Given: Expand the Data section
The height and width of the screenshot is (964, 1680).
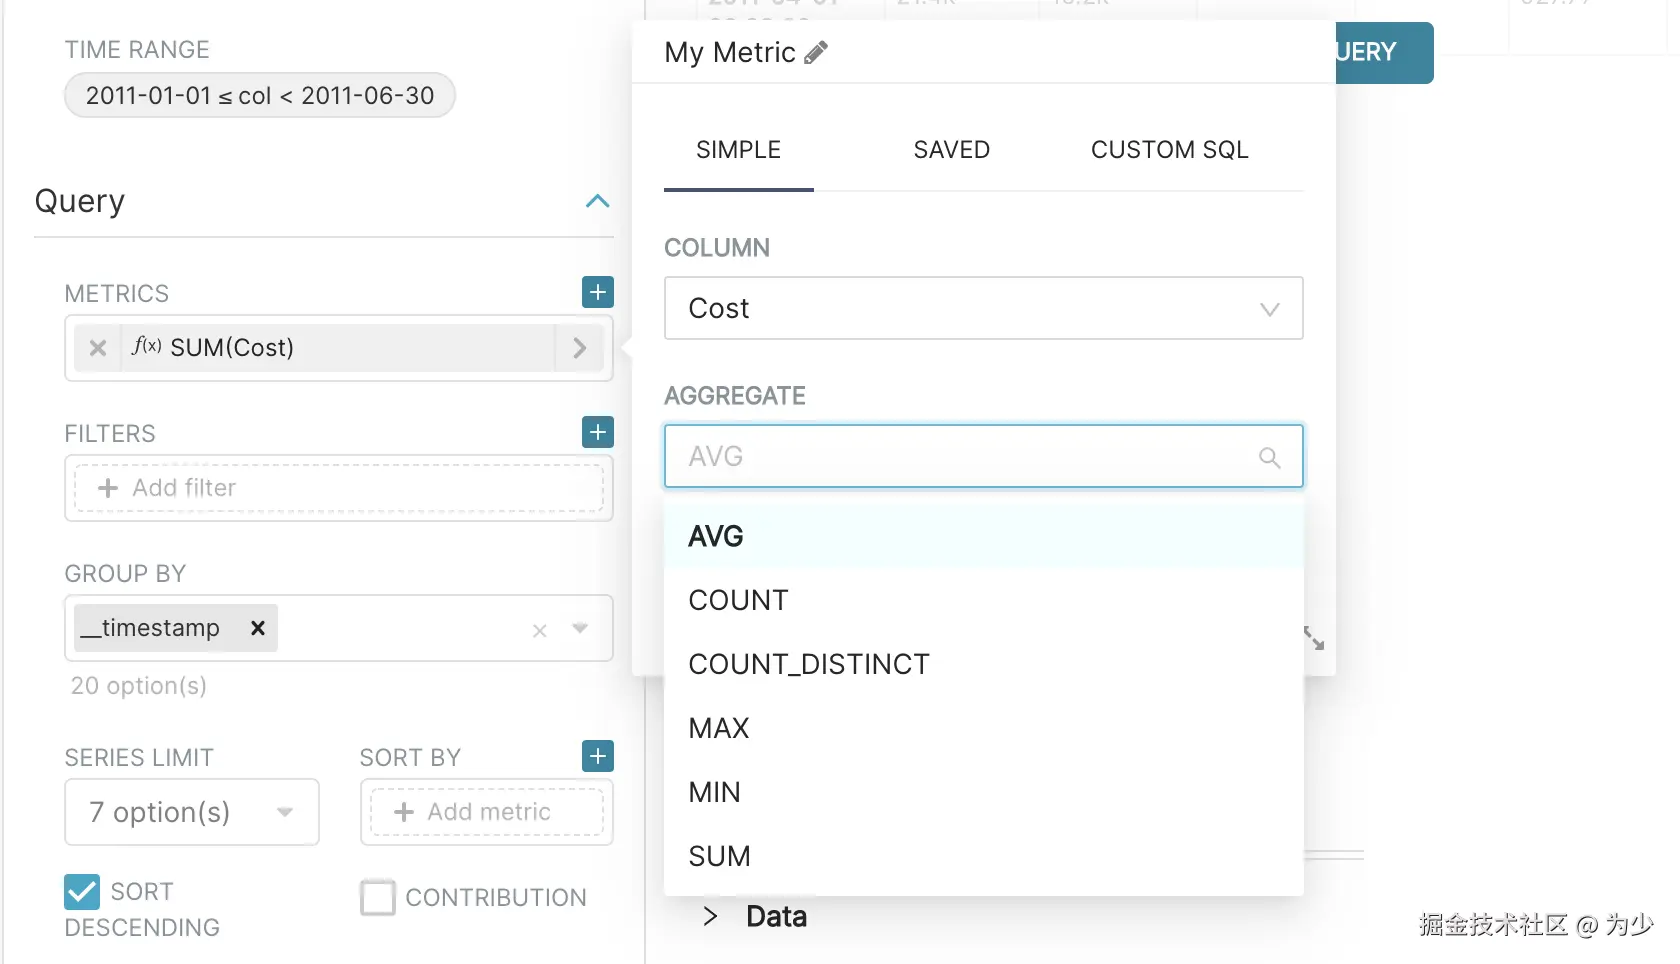Looking at the screenshot, I should [710, 916].
